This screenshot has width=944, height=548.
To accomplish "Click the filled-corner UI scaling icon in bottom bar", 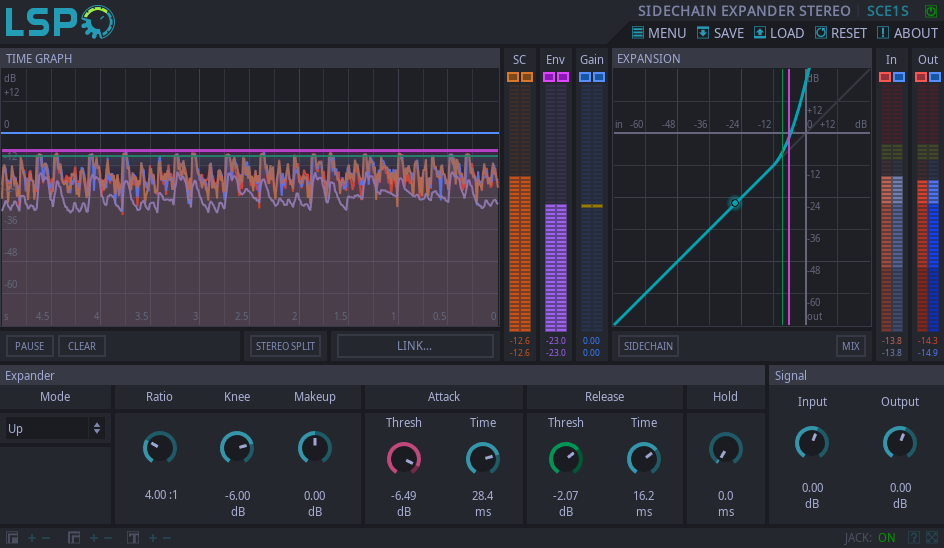I will [12, 538].
